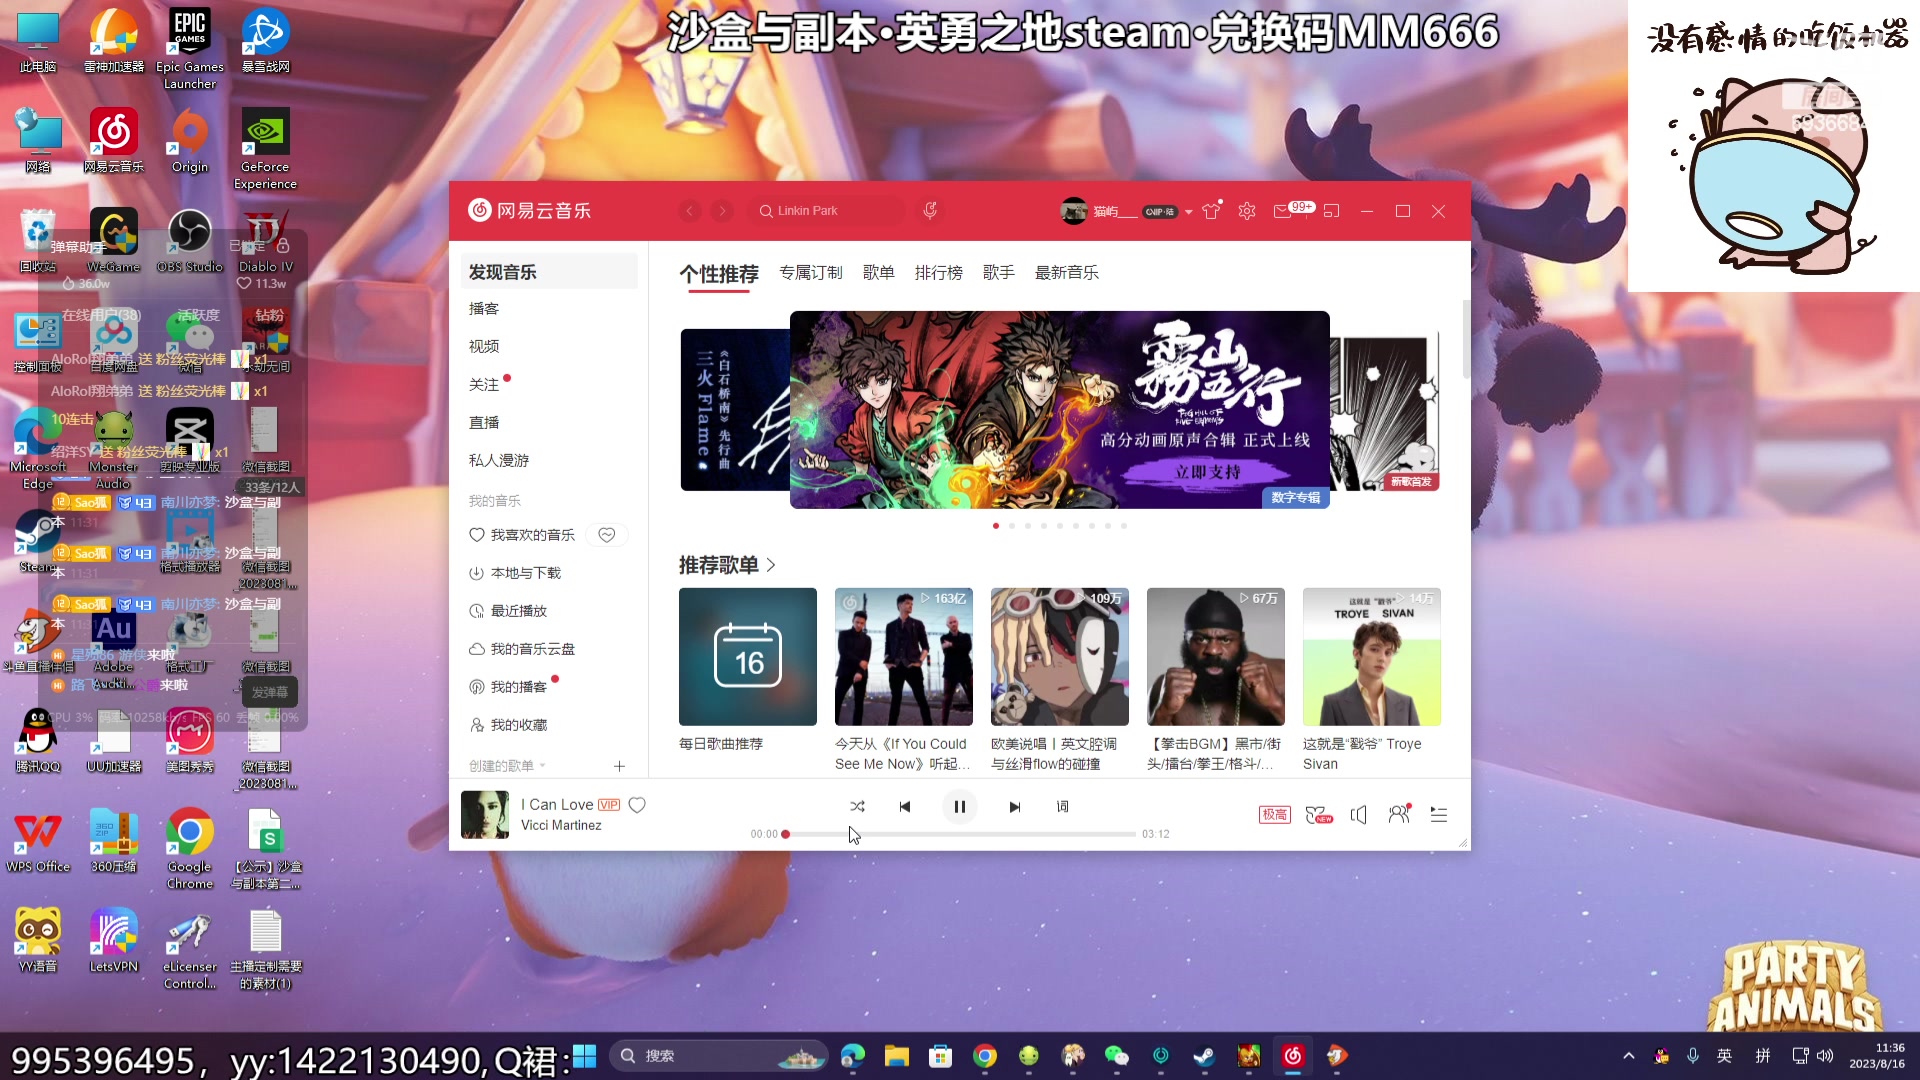Like the song I Can Love
This screenshot has width=1920, height=1080.
coord(637,805)
